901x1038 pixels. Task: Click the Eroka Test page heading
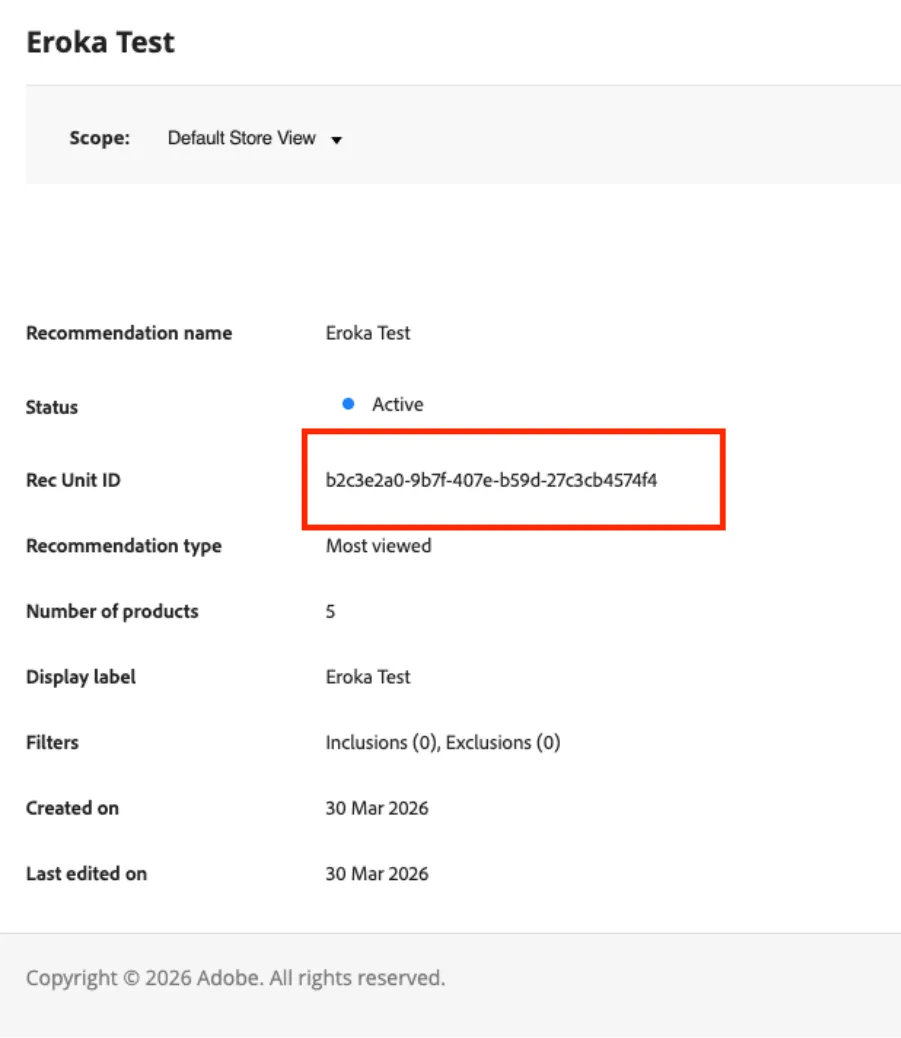tap(101, 42)
